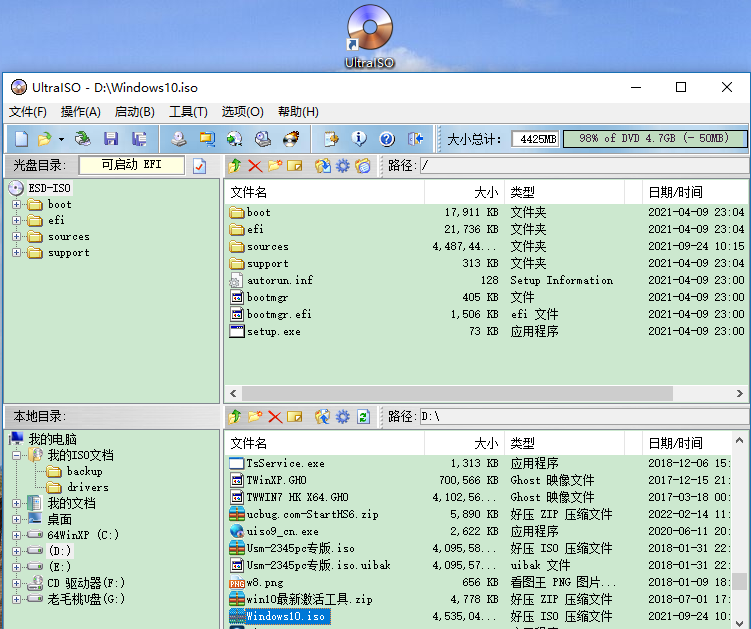Image resolution: width=751 pixels, height=629 pixels.
Task: Click the folder-list view icon in the ISO pane toolbar
Action: pyautogui.click(x=363, y=166)
